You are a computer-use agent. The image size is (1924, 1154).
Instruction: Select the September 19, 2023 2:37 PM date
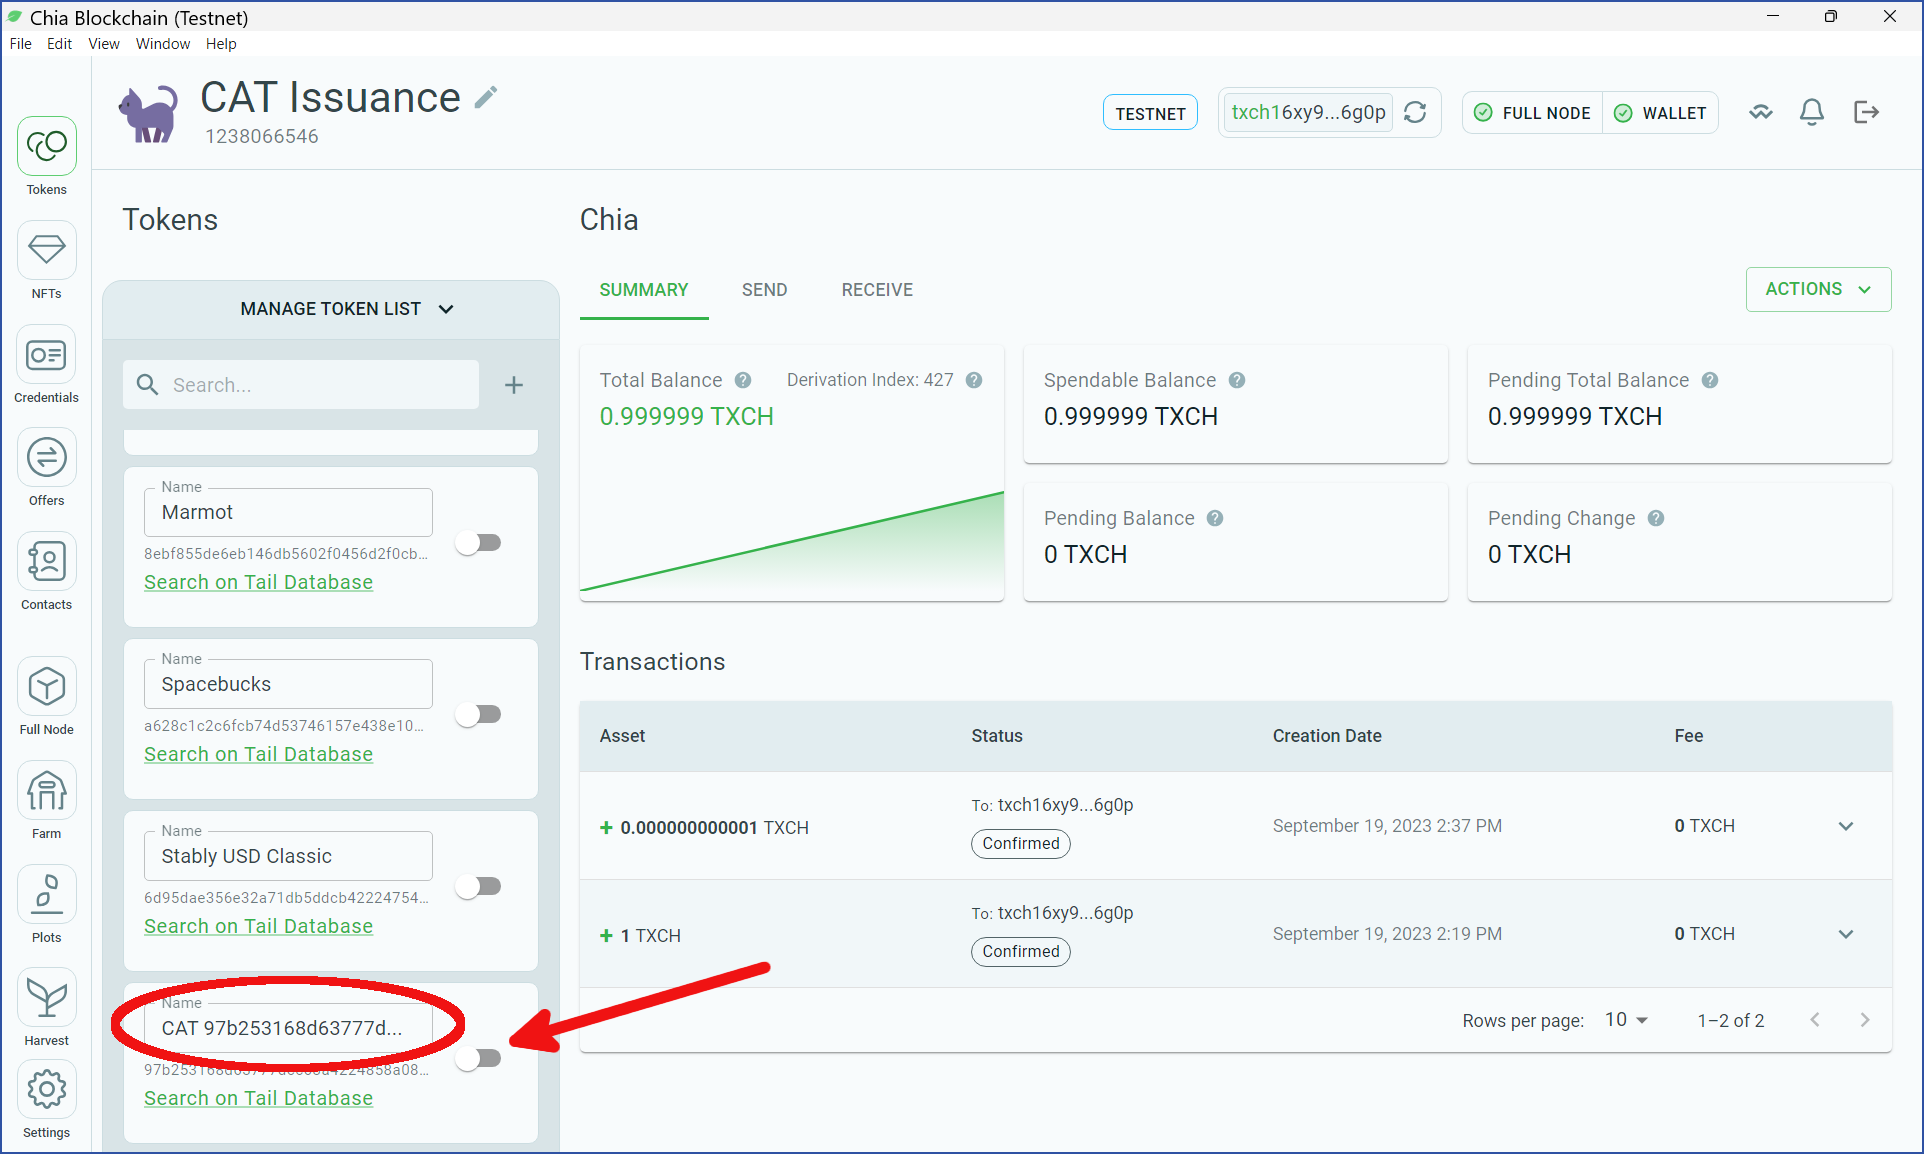1387,826
